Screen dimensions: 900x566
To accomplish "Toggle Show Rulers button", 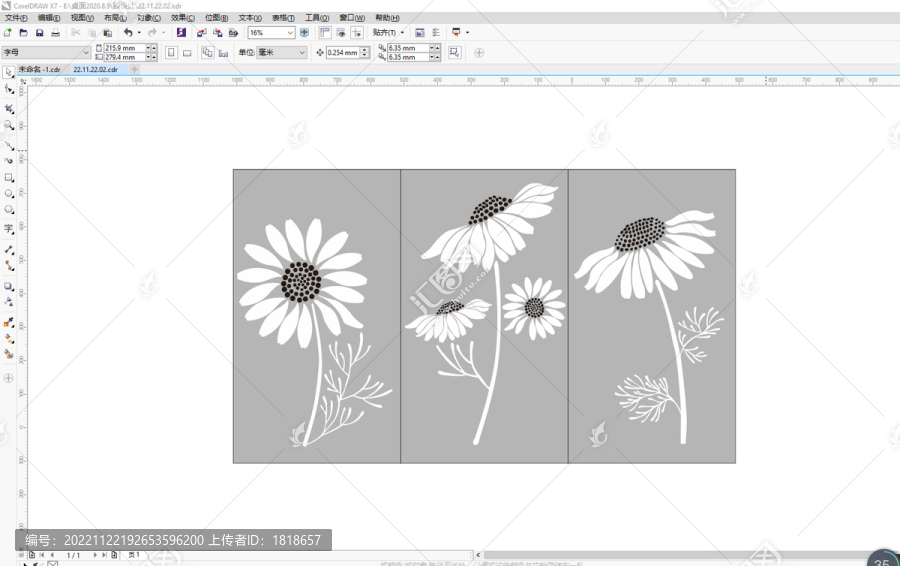I will point(325,33).
